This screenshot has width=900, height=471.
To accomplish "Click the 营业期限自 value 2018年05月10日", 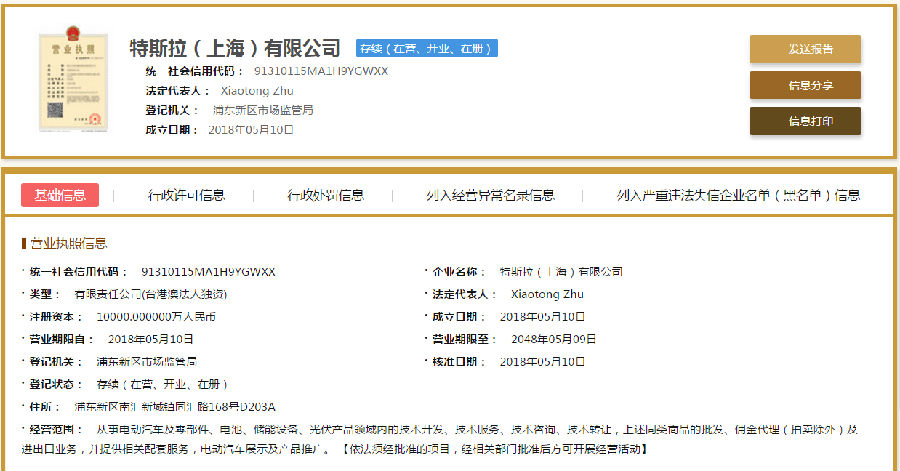I will [150, 339].
